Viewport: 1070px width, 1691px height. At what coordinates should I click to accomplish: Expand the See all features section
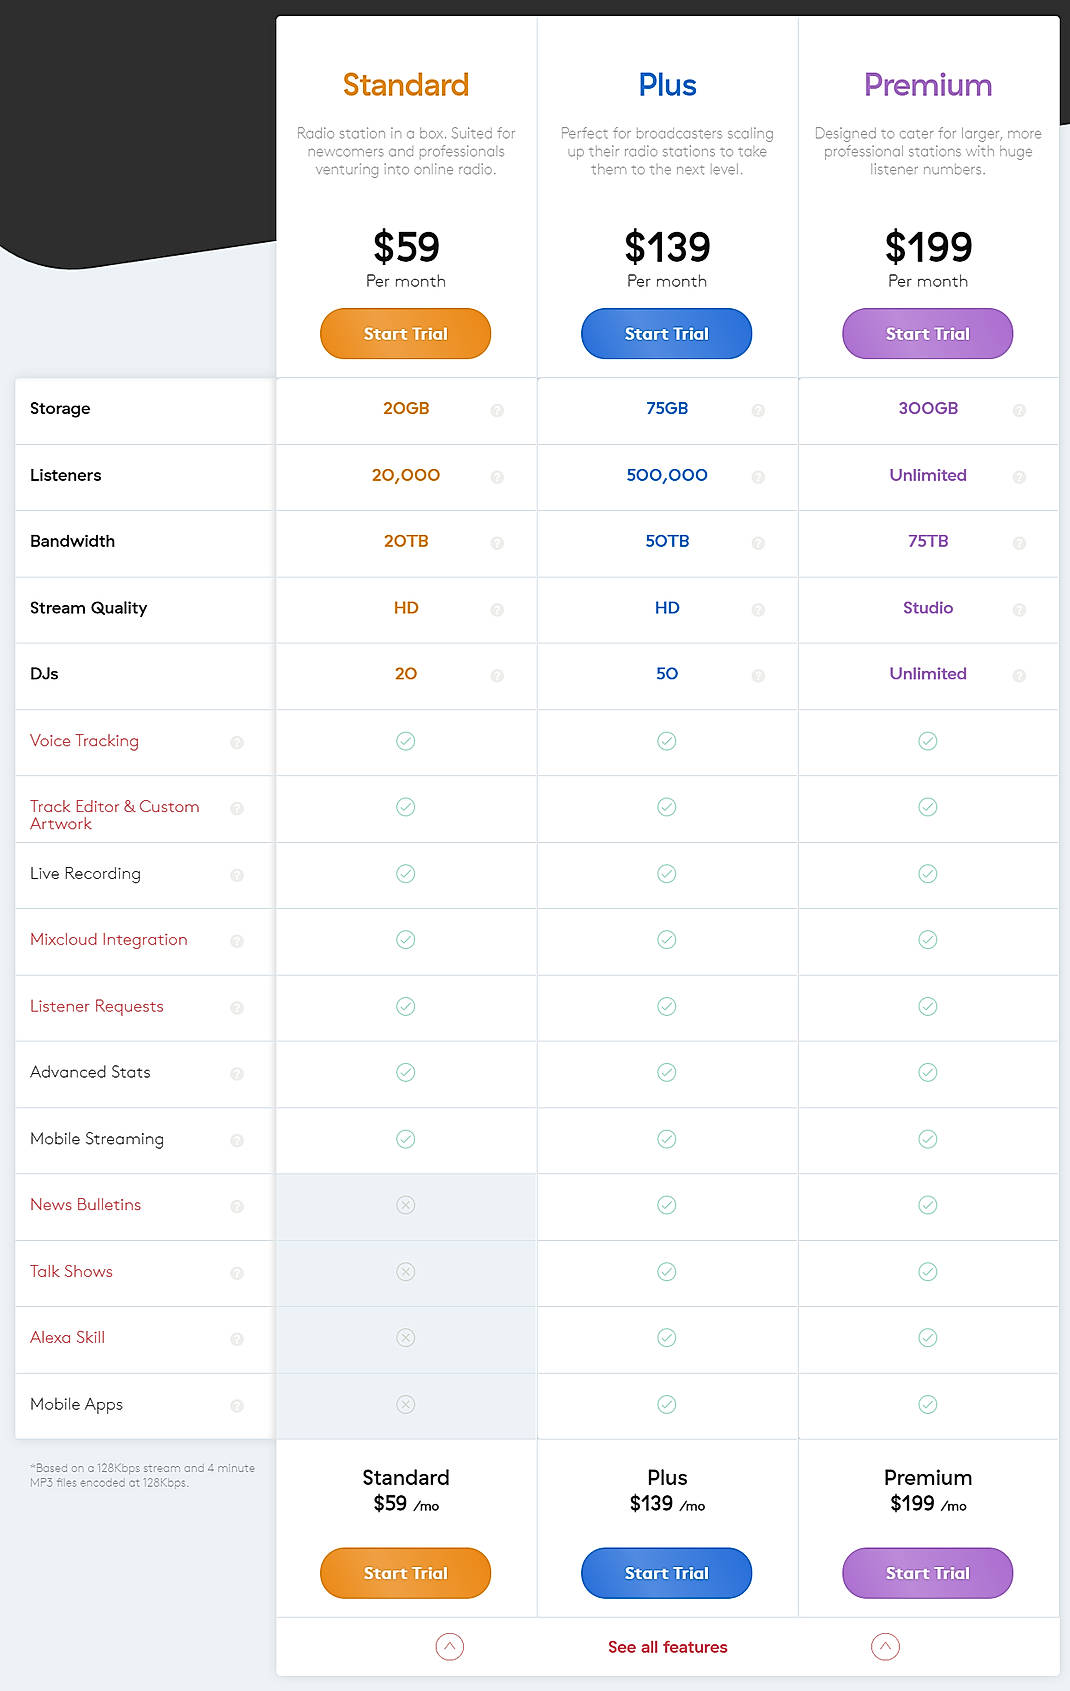click(667, 1646)
